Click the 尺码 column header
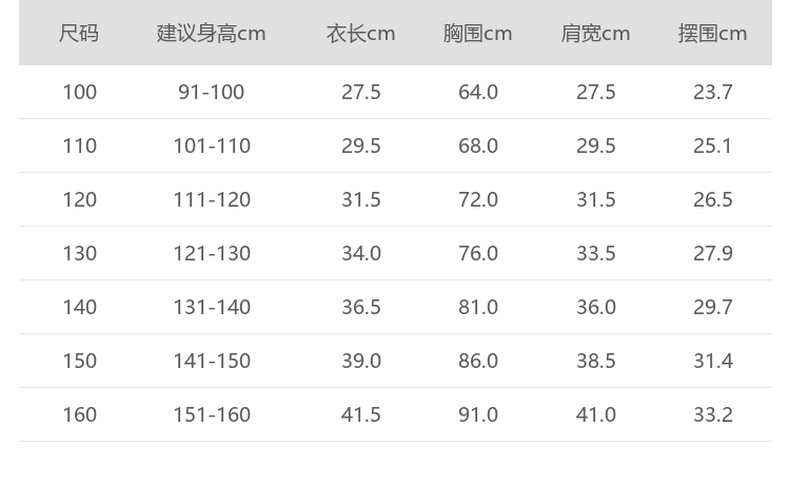 pyautogui.click(x=79, y=33)
